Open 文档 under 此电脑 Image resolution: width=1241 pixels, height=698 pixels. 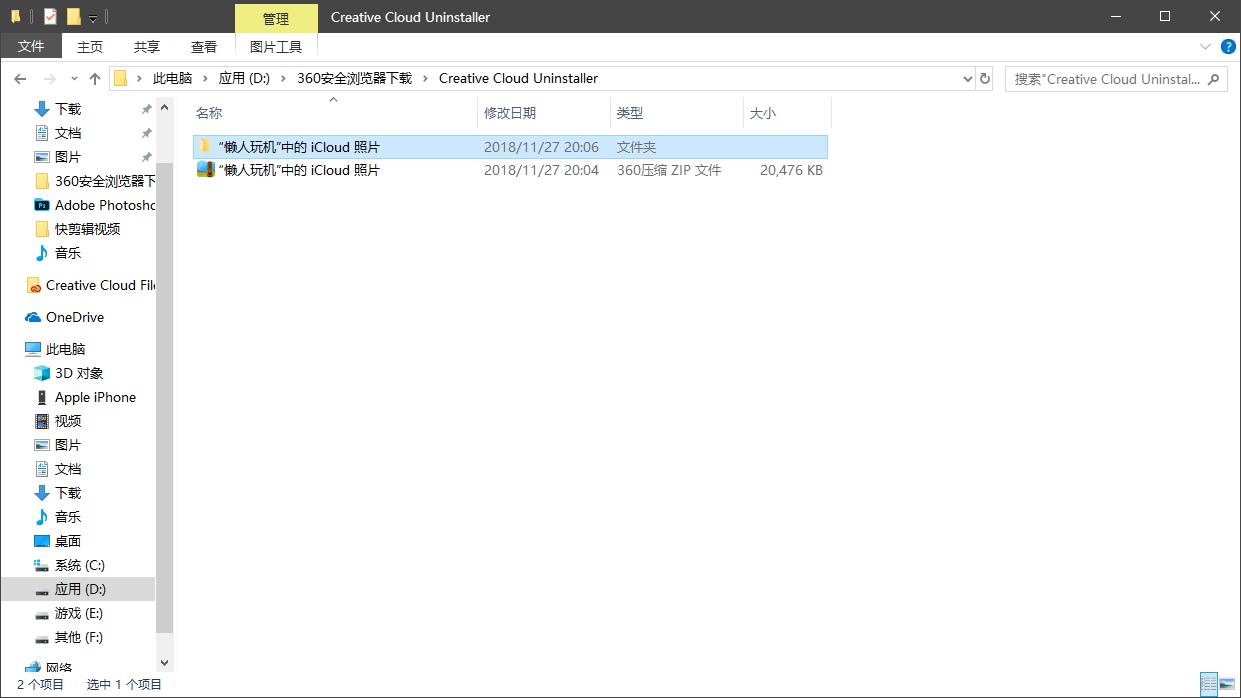(x=68, y=469)
